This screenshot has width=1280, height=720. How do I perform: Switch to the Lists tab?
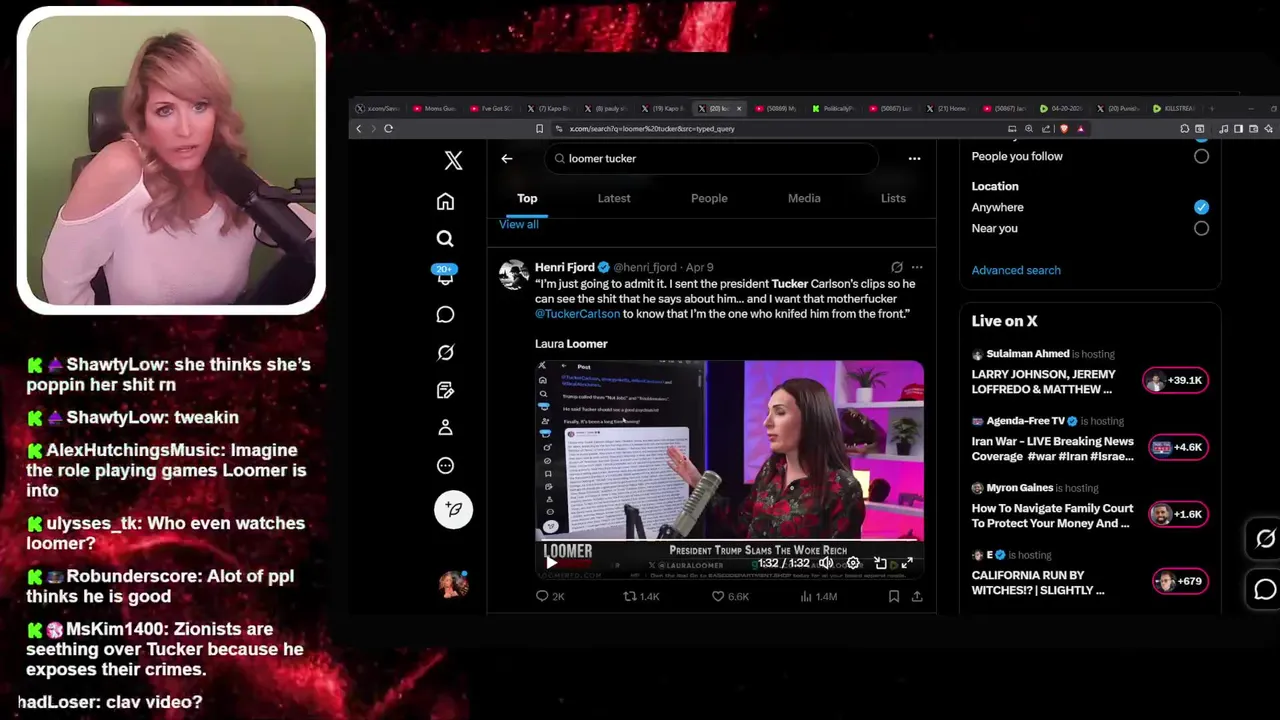pos(893,198)
